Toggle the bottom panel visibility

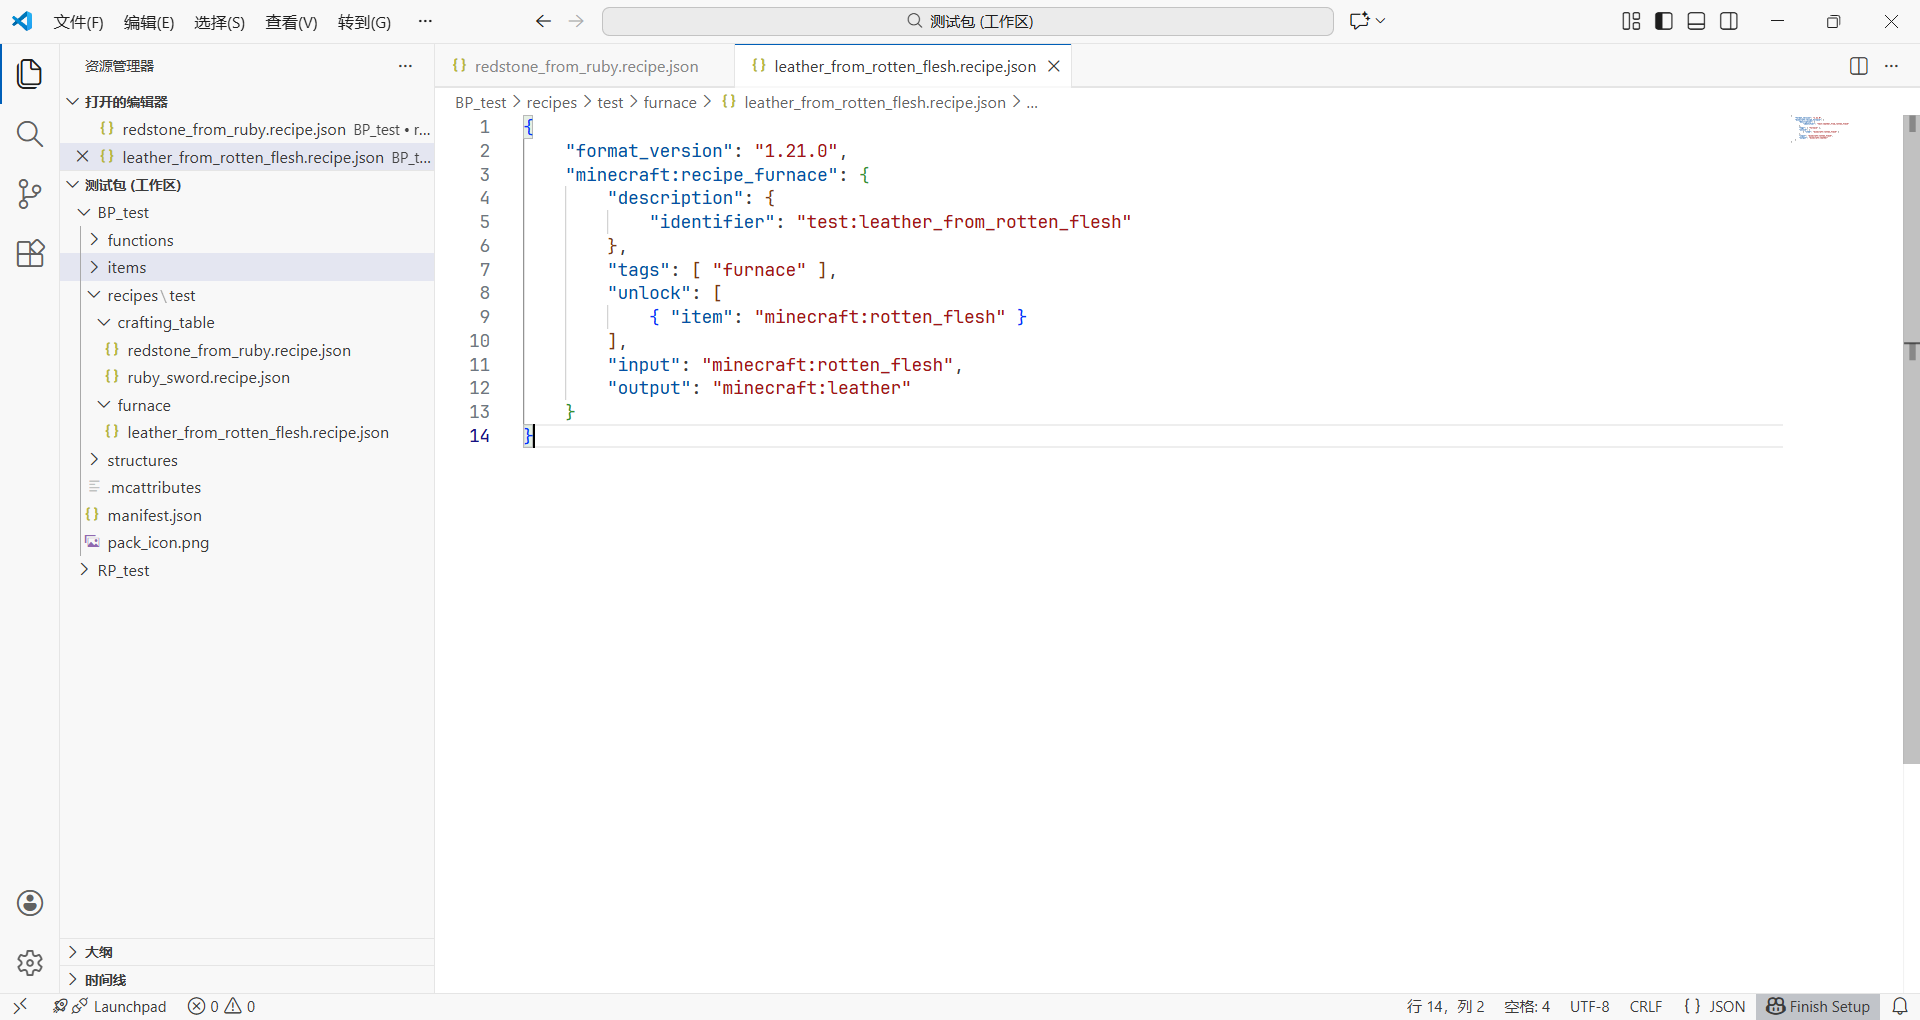1696,21
